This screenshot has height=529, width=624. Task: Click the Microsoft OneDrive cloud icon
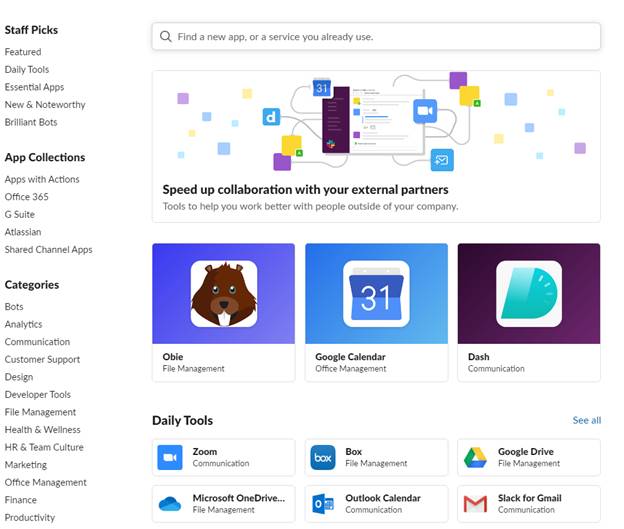(x=170, y=504)
